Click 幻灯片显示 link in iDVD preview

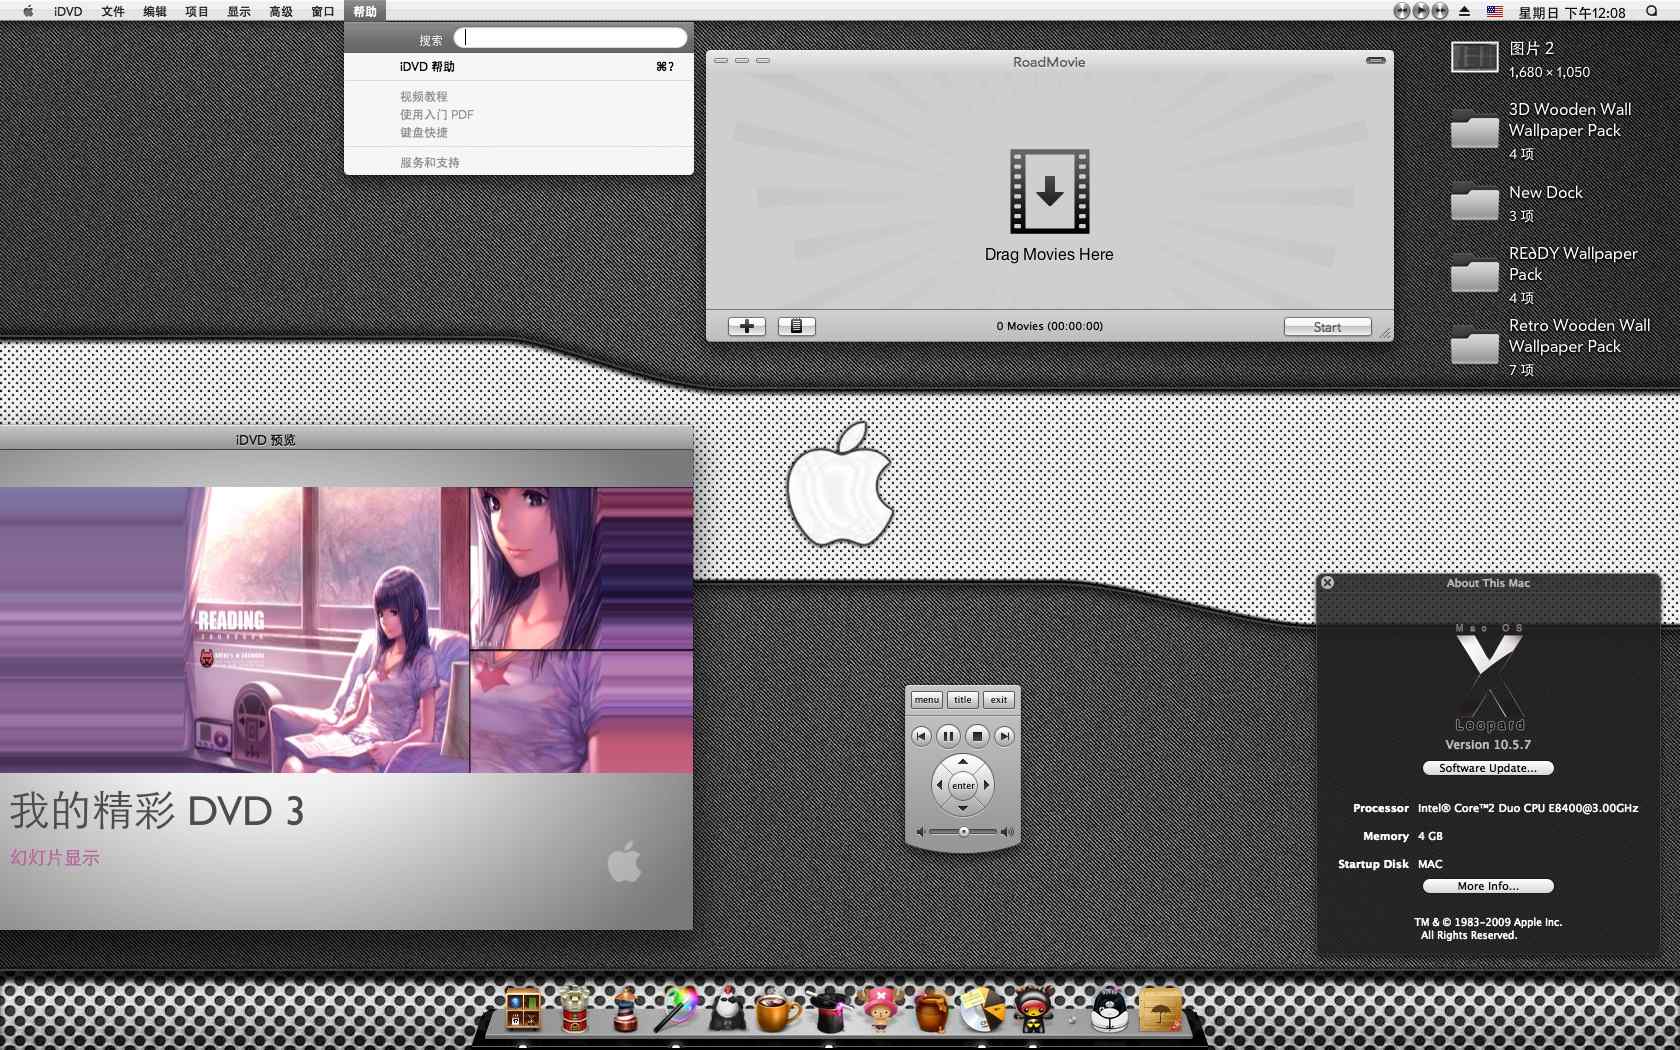click(x=55, y=858)
